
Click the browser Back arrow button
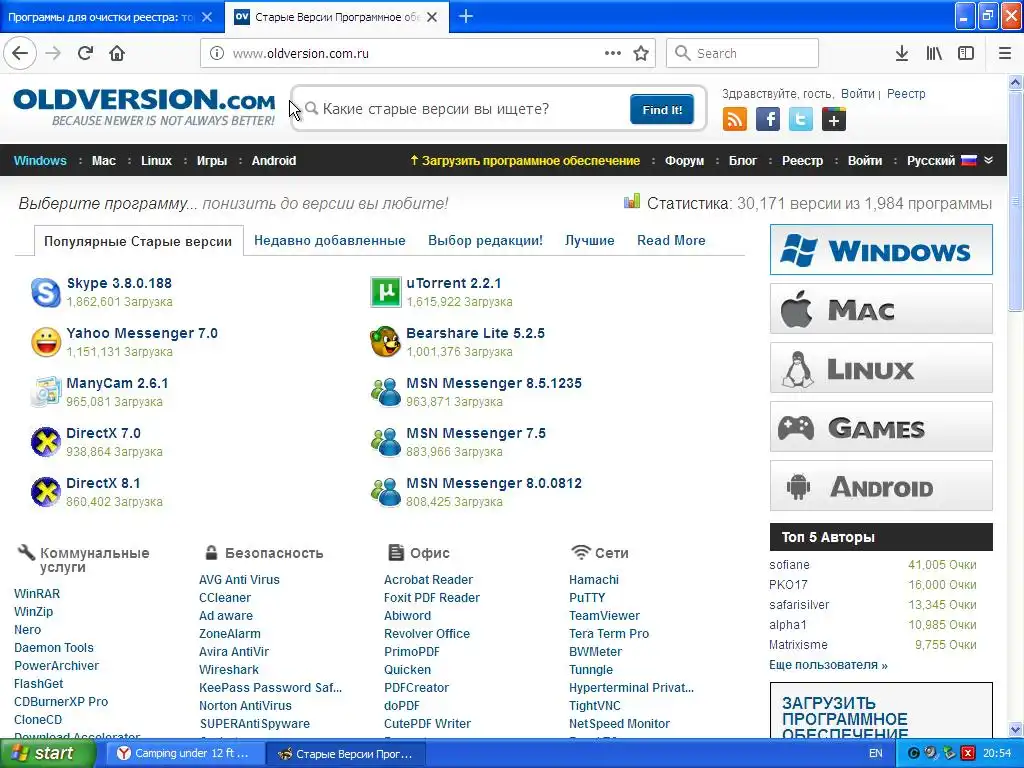pos(20,53)
